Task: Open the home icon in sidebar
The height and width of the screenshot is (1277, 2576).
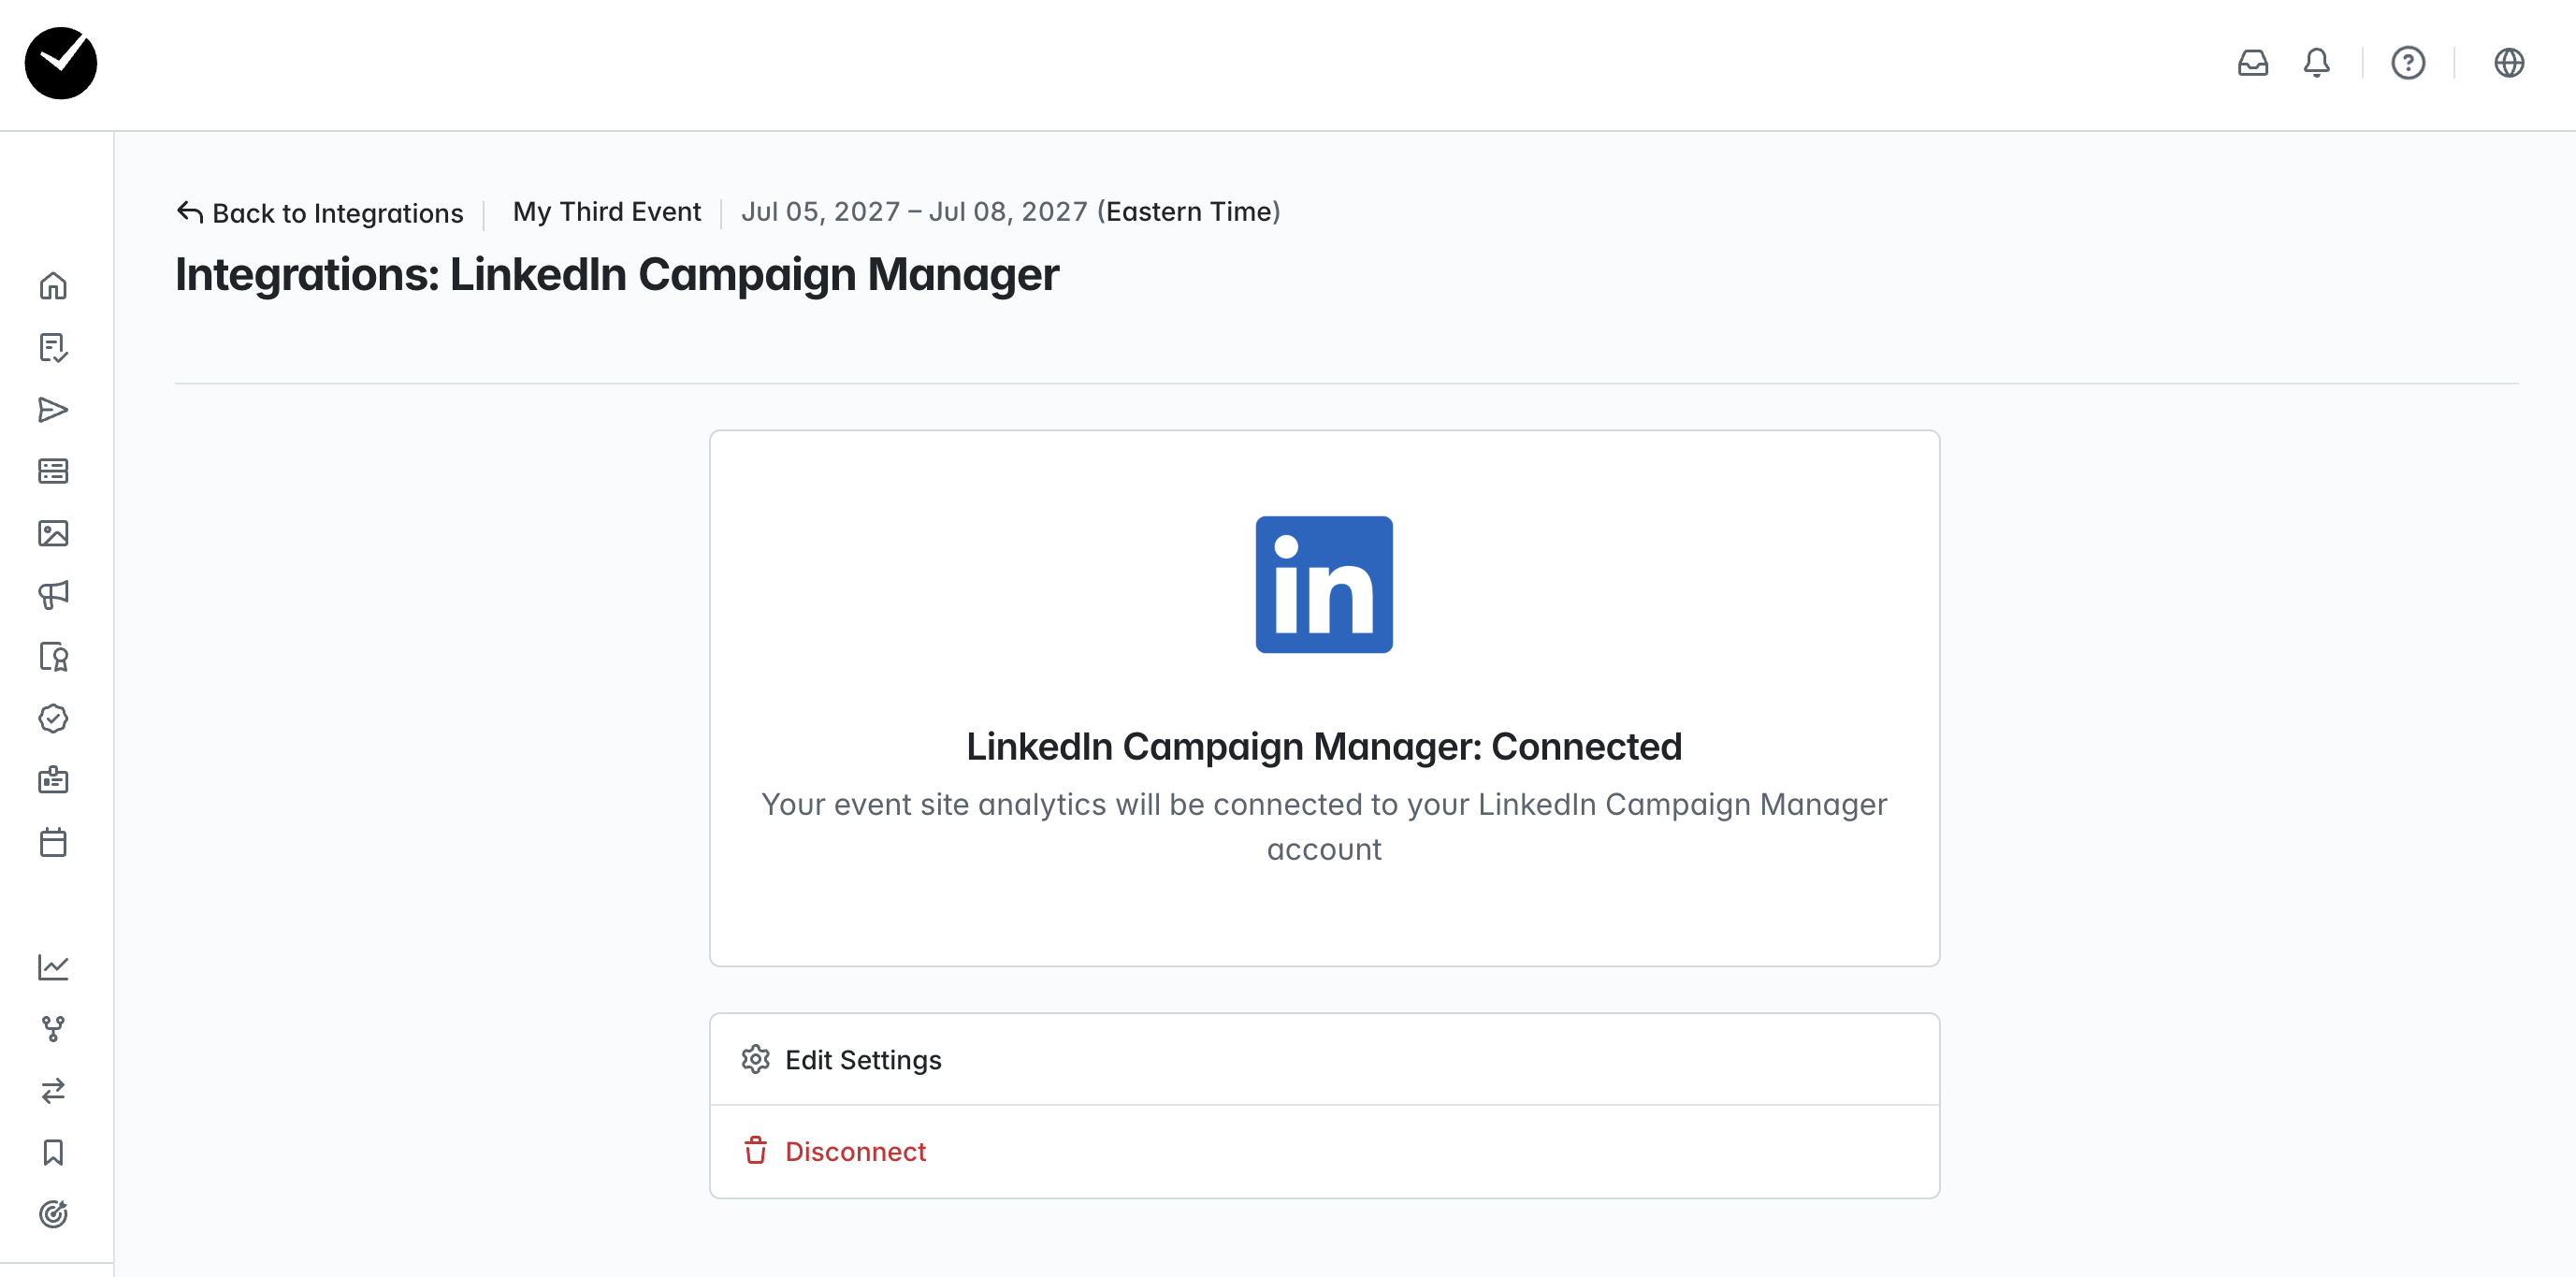Action: [x=53, y=286]
